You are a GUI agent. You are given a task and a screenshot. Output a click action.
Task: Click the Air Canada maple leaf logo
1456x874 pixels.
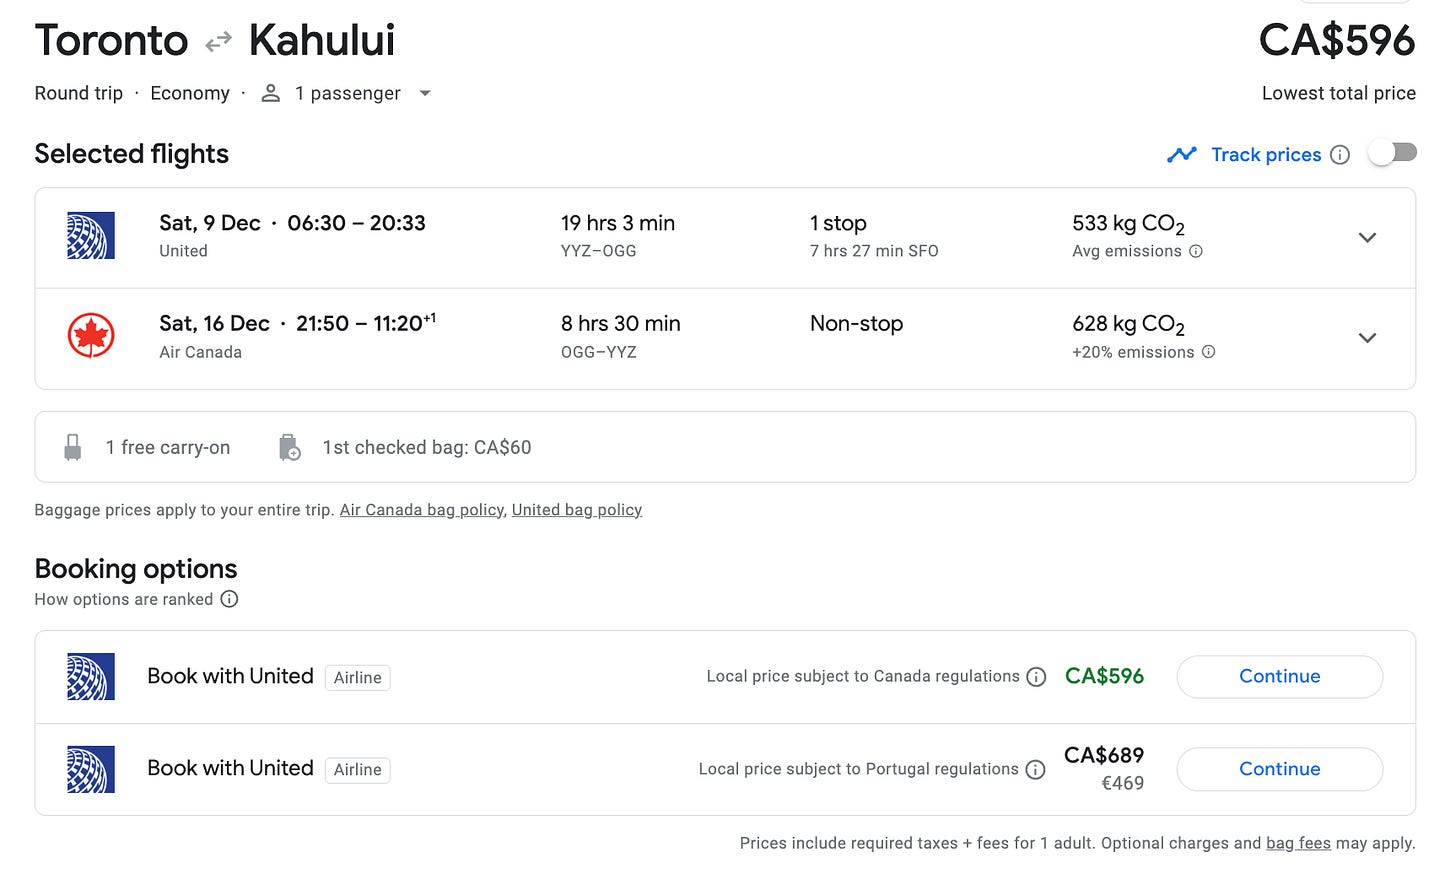(x=91, y=336)
